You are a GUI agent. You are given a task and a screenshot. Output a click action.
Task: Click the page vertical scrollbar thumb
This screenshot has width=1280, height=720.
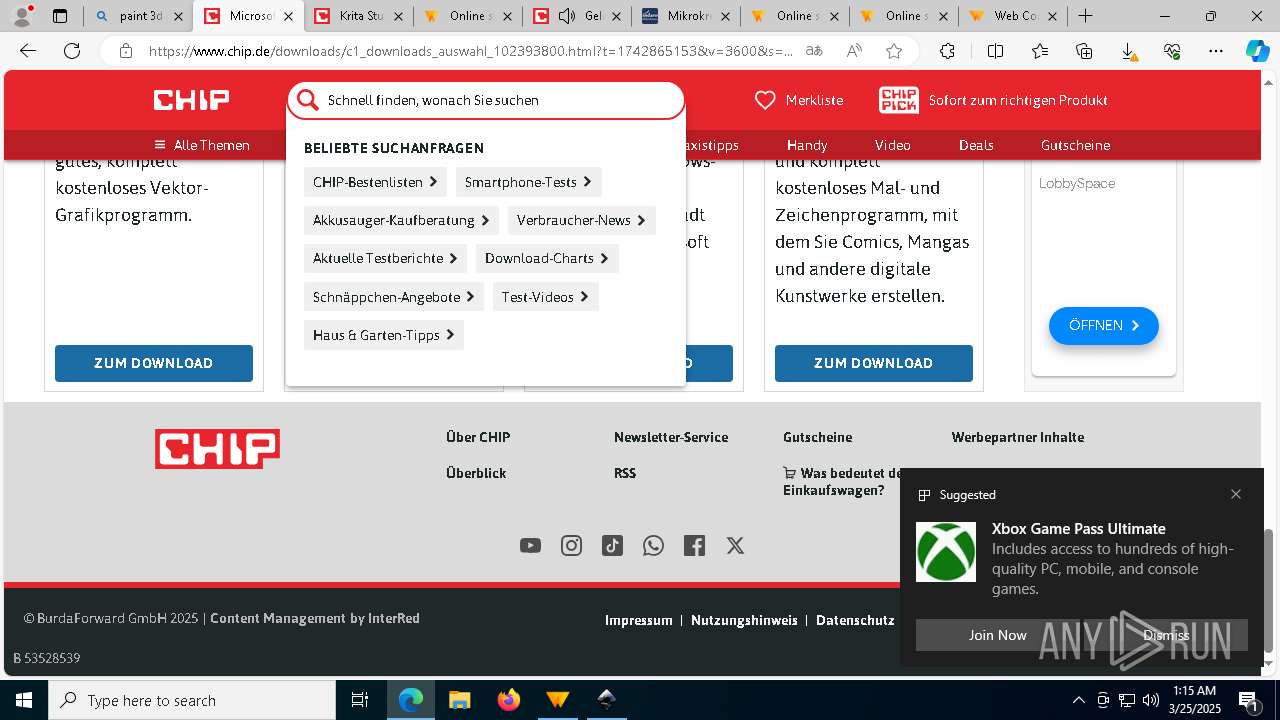click(1269, 592)
